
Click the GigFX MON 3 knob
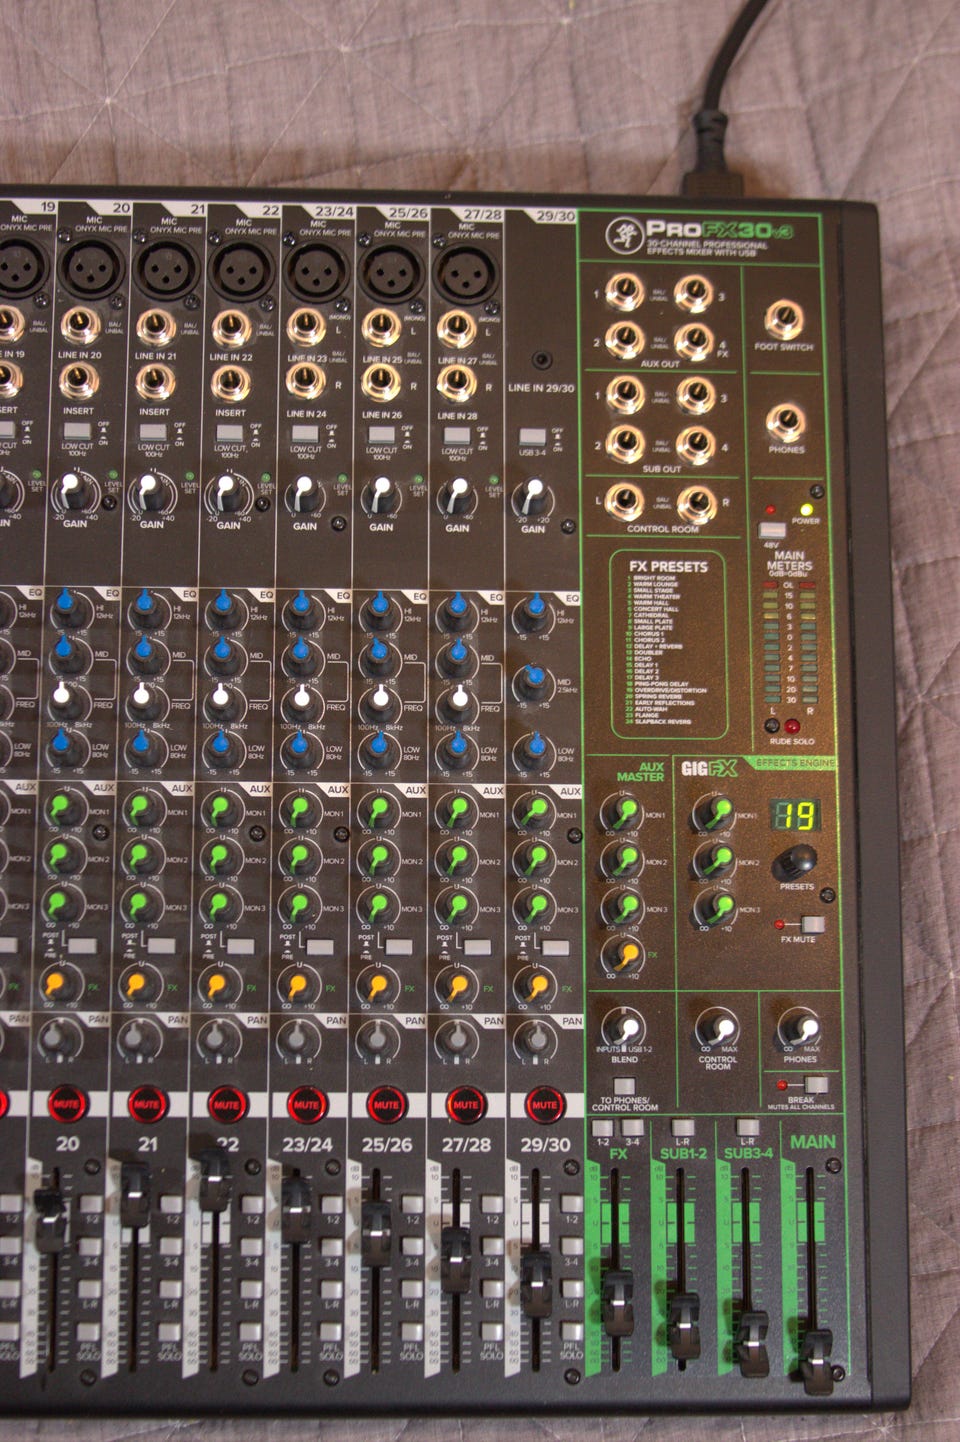716,907
